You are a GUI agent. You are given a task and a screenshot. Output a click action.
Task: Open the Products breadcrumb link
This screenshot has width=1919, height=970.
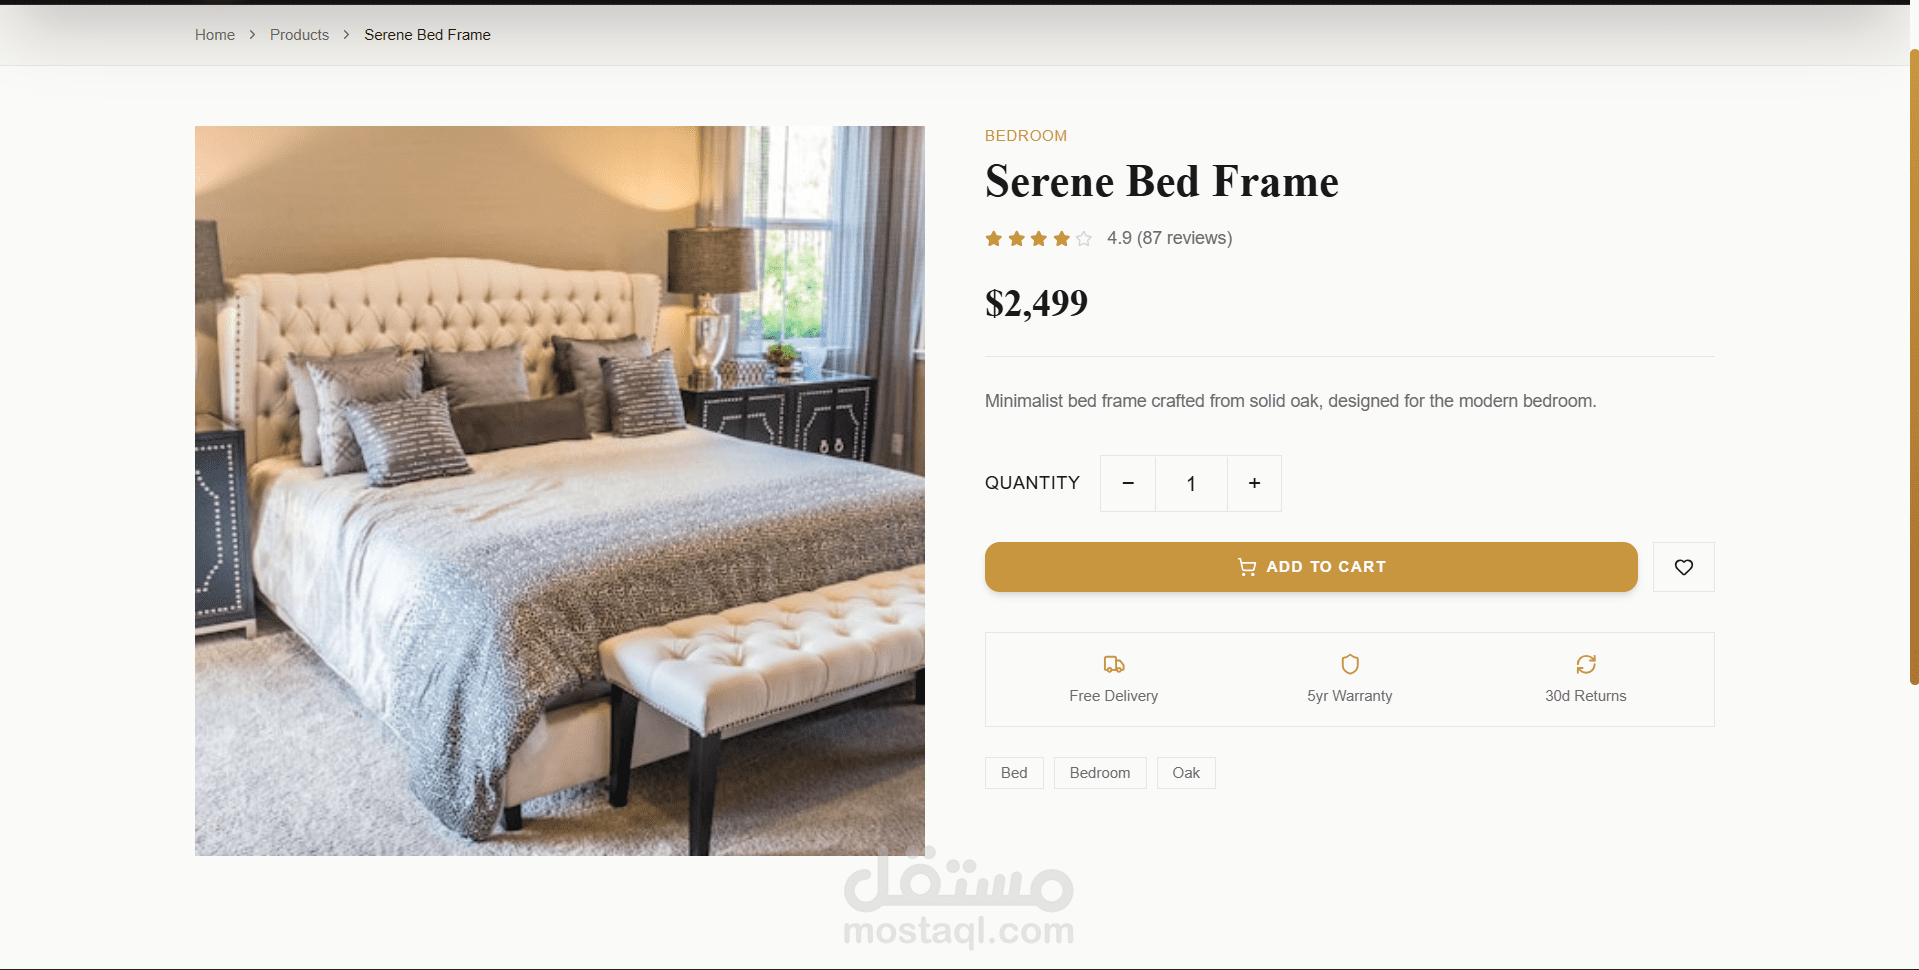(x=299, y=35)
